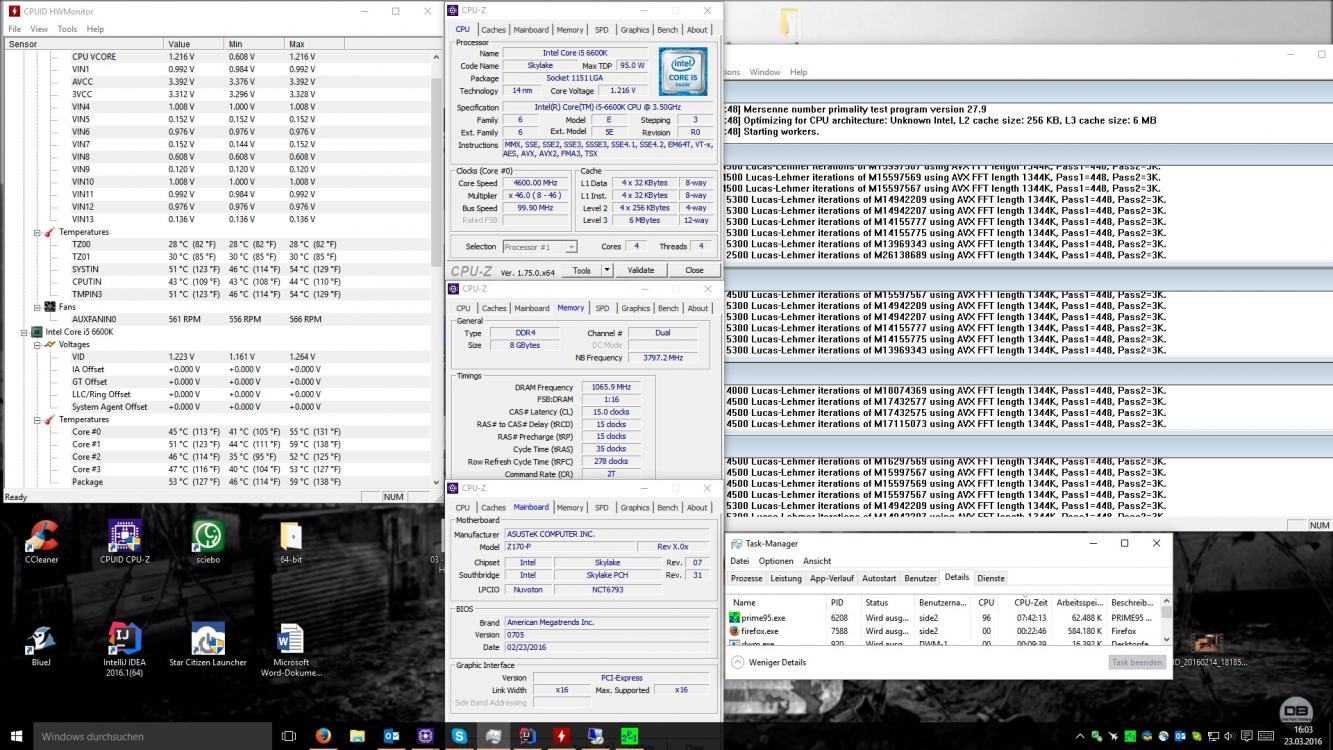Click the Sensor column header in HWMonitor
This screenshot has width=1333, height=750.
tap(84, 44)
